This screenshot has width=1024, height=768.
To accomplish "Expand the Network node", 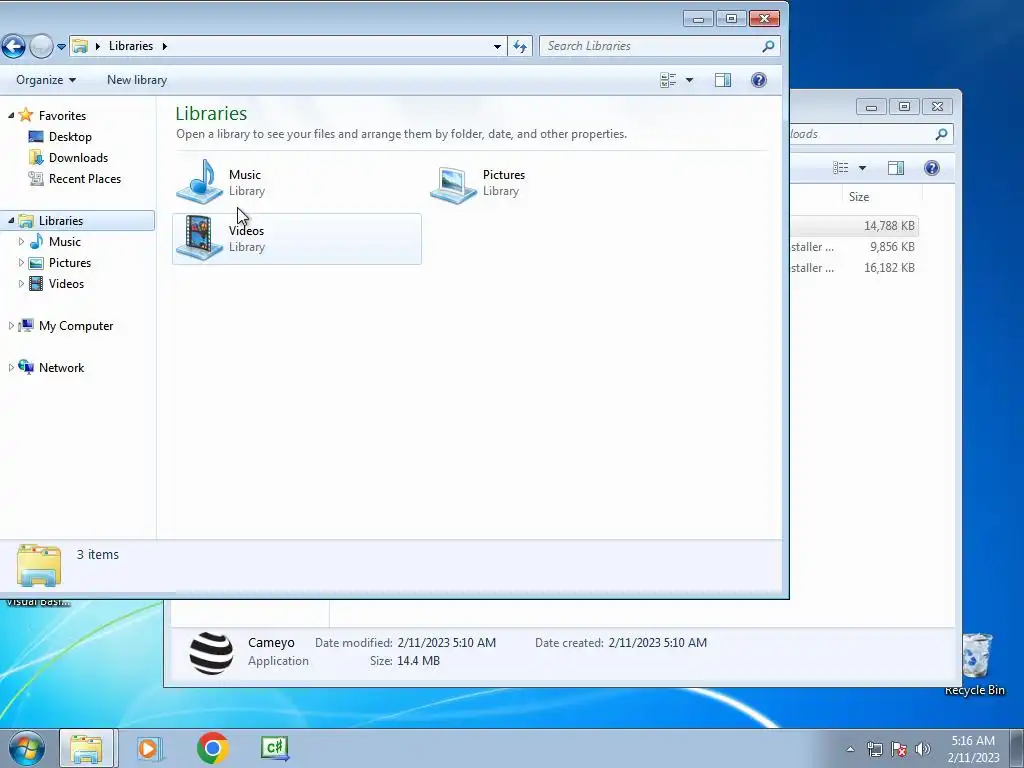I will coord(11,368).
